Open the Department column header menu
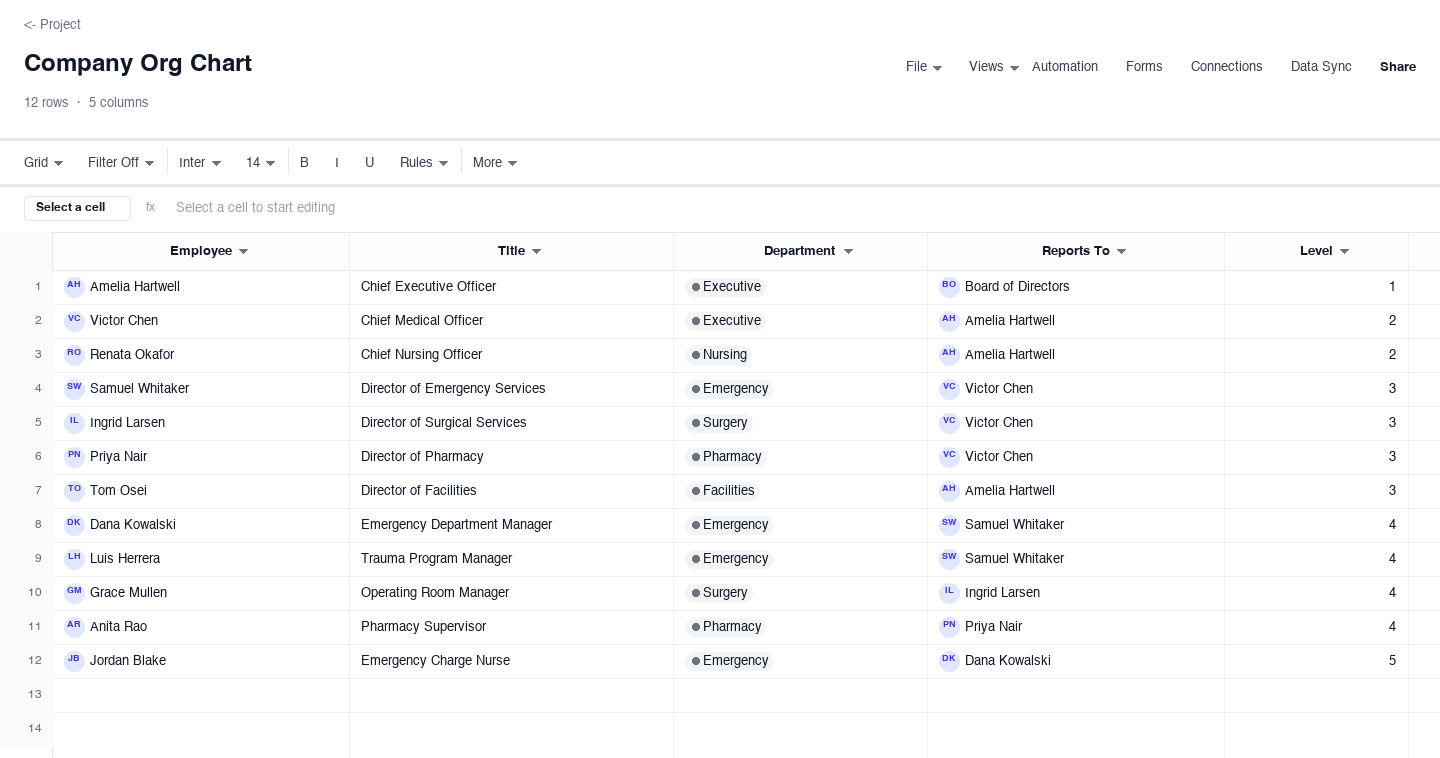The height and width of the screenshot is (758, 1440). pyautogui.click(x=848, y=252)
